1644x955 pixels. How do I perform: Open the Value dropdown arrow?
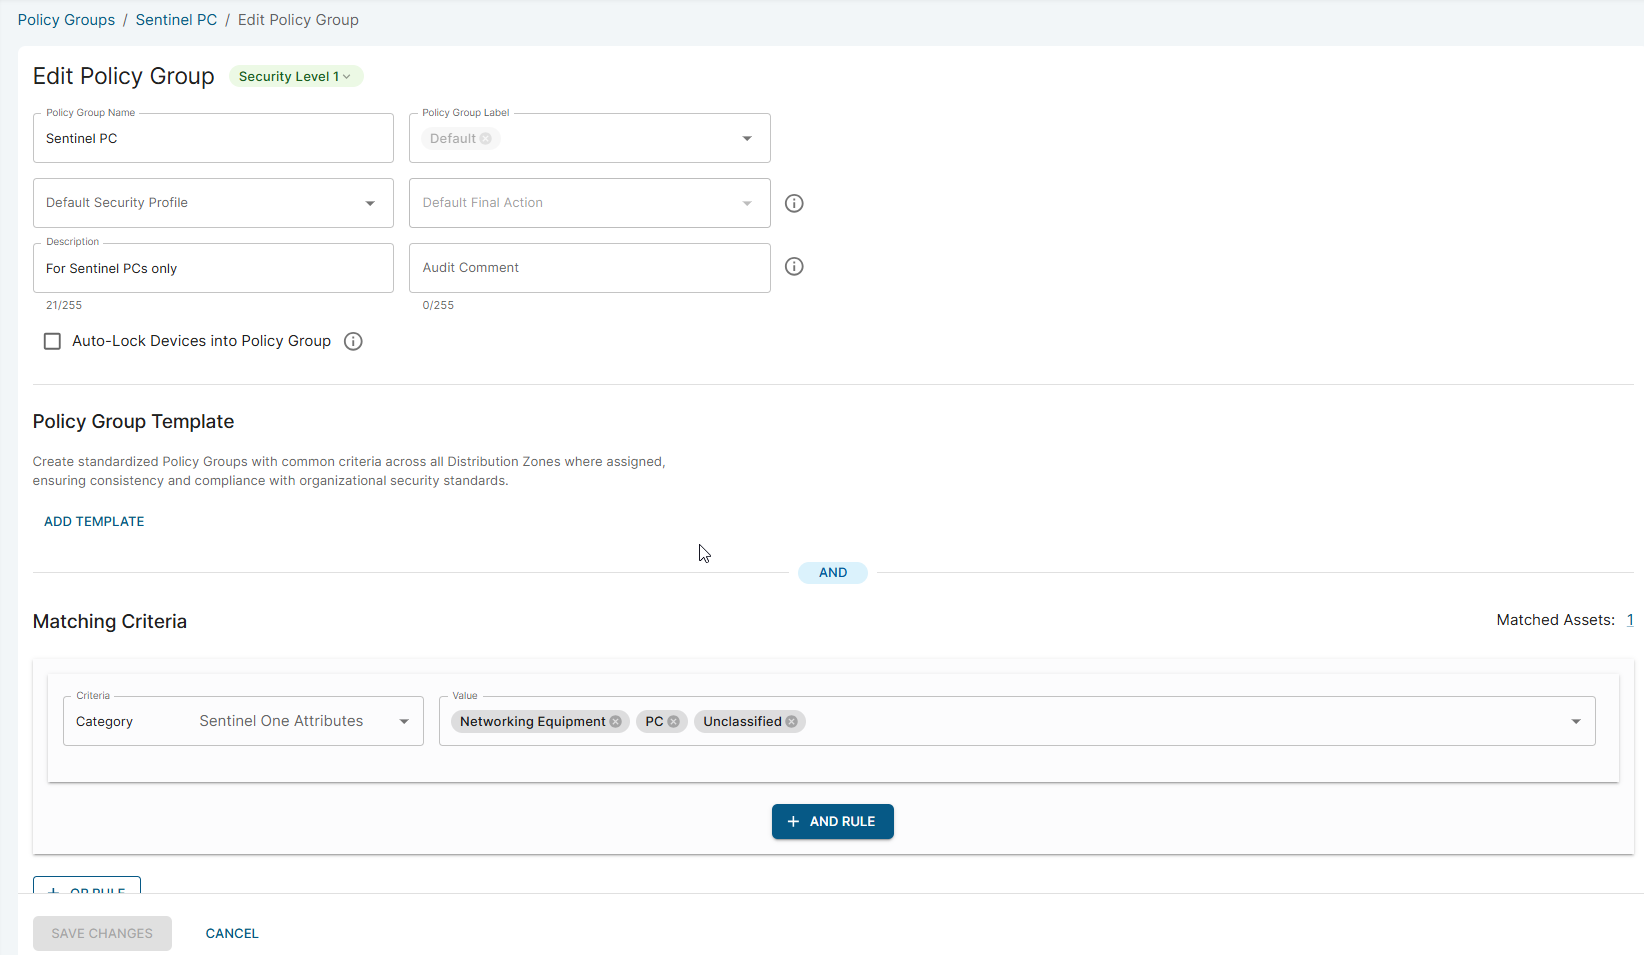point(1576,722)
